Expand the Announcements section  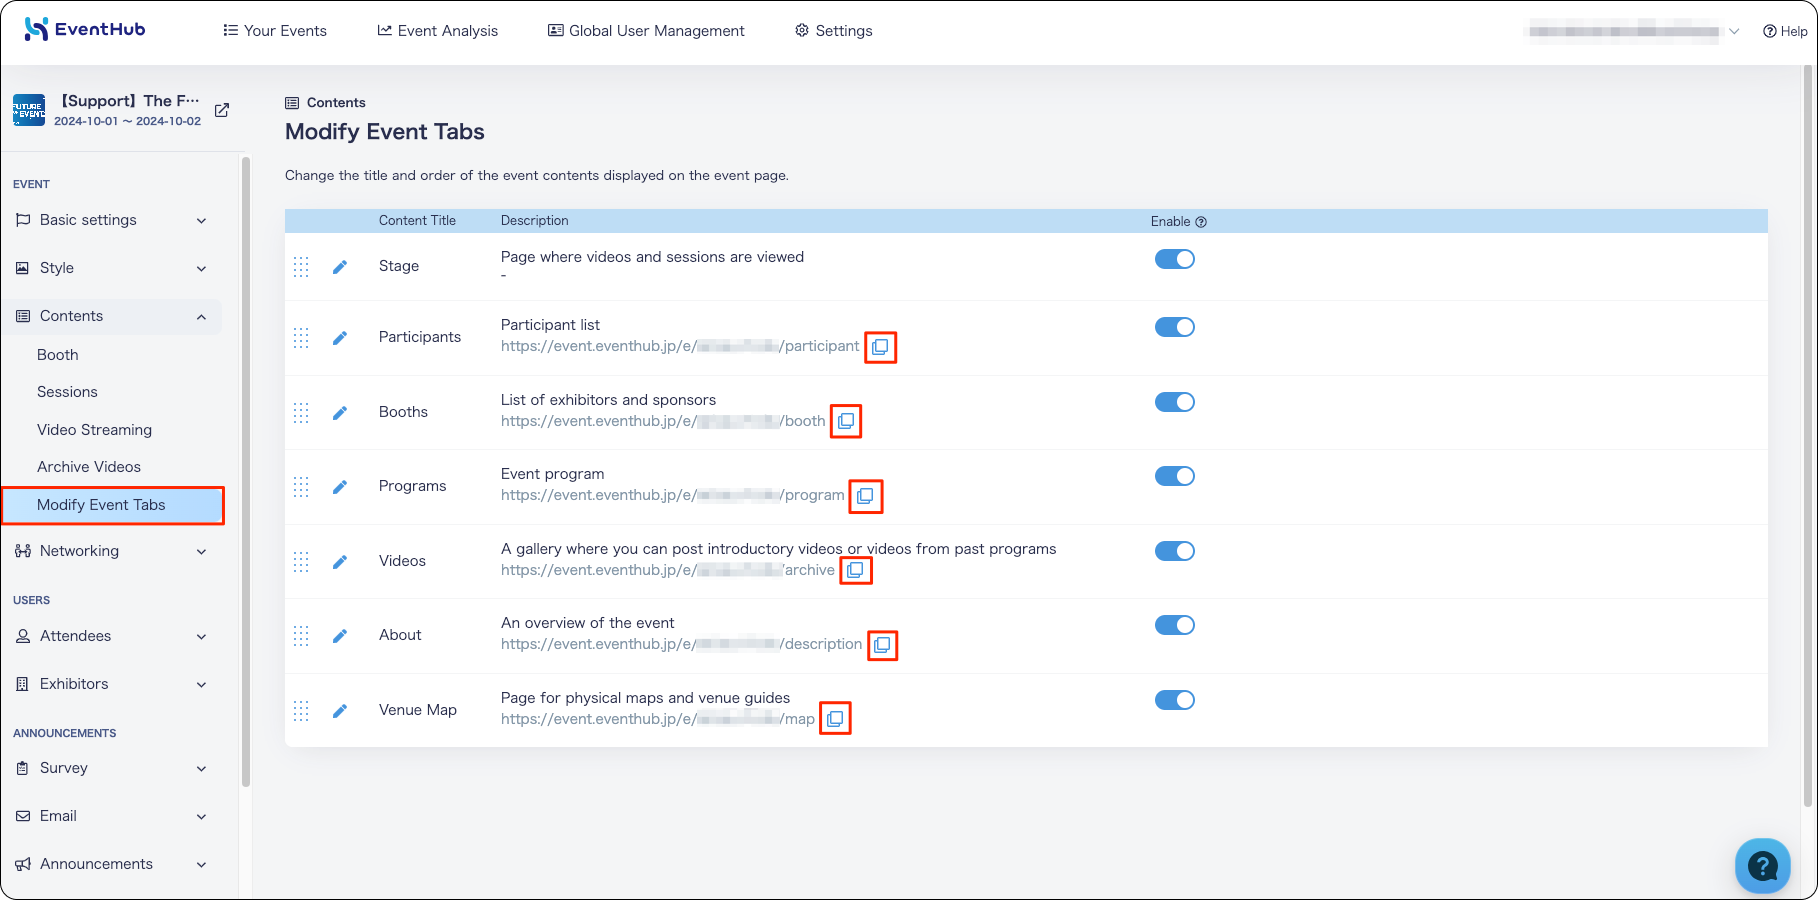click(x=112, y=864)
